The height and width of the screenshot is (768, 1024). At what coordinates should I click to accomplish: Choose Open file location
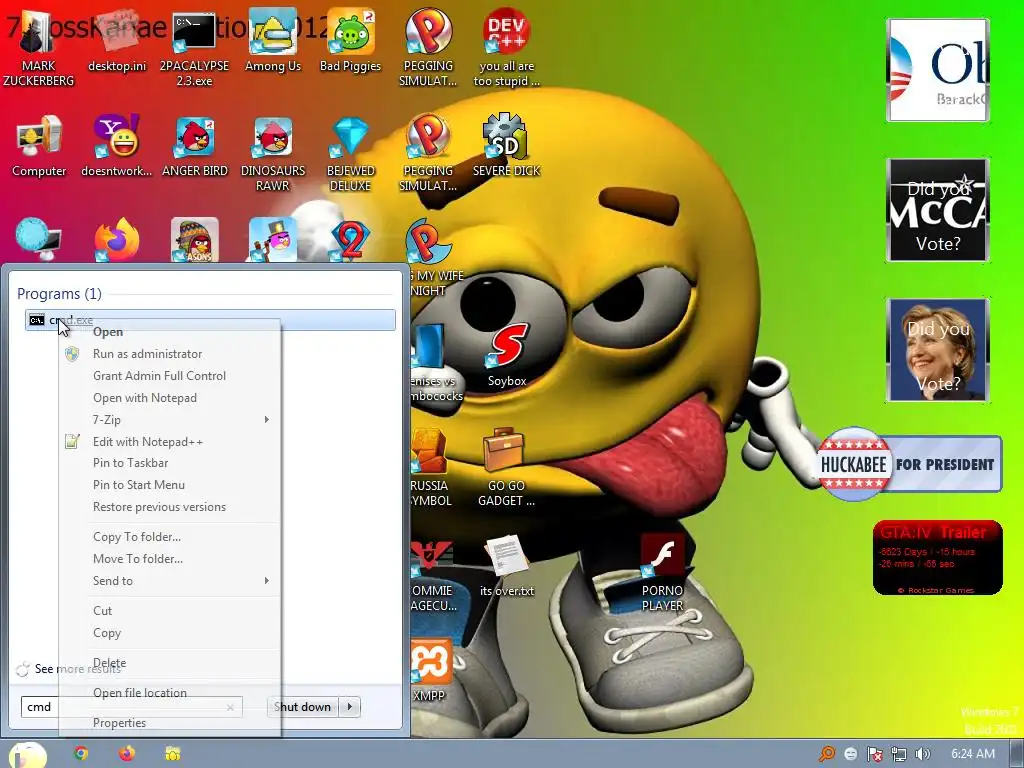[170, 693]
